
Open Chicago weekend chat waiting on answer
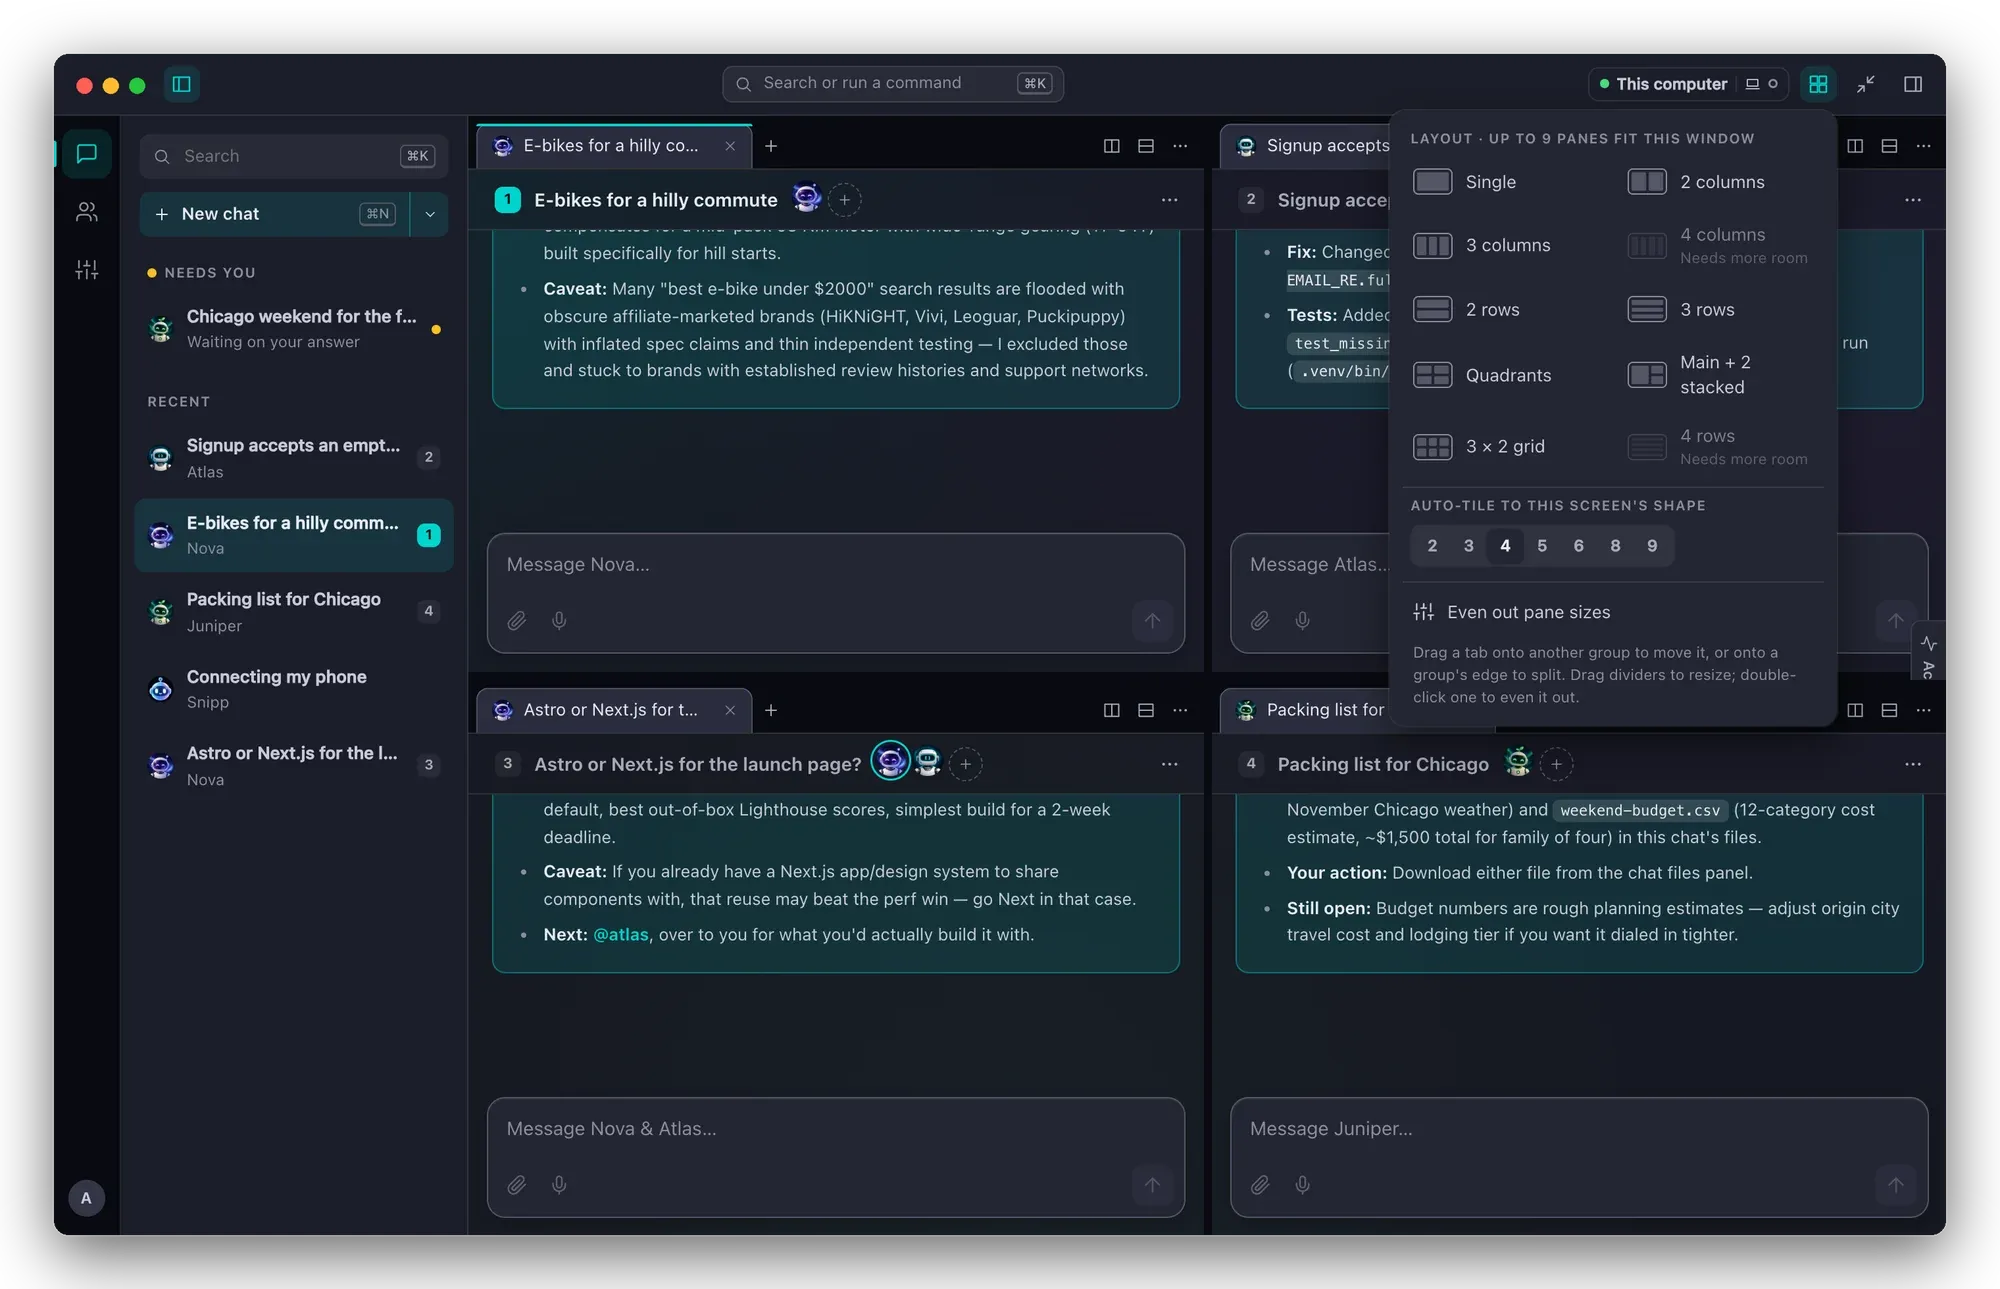coord(294,329)
